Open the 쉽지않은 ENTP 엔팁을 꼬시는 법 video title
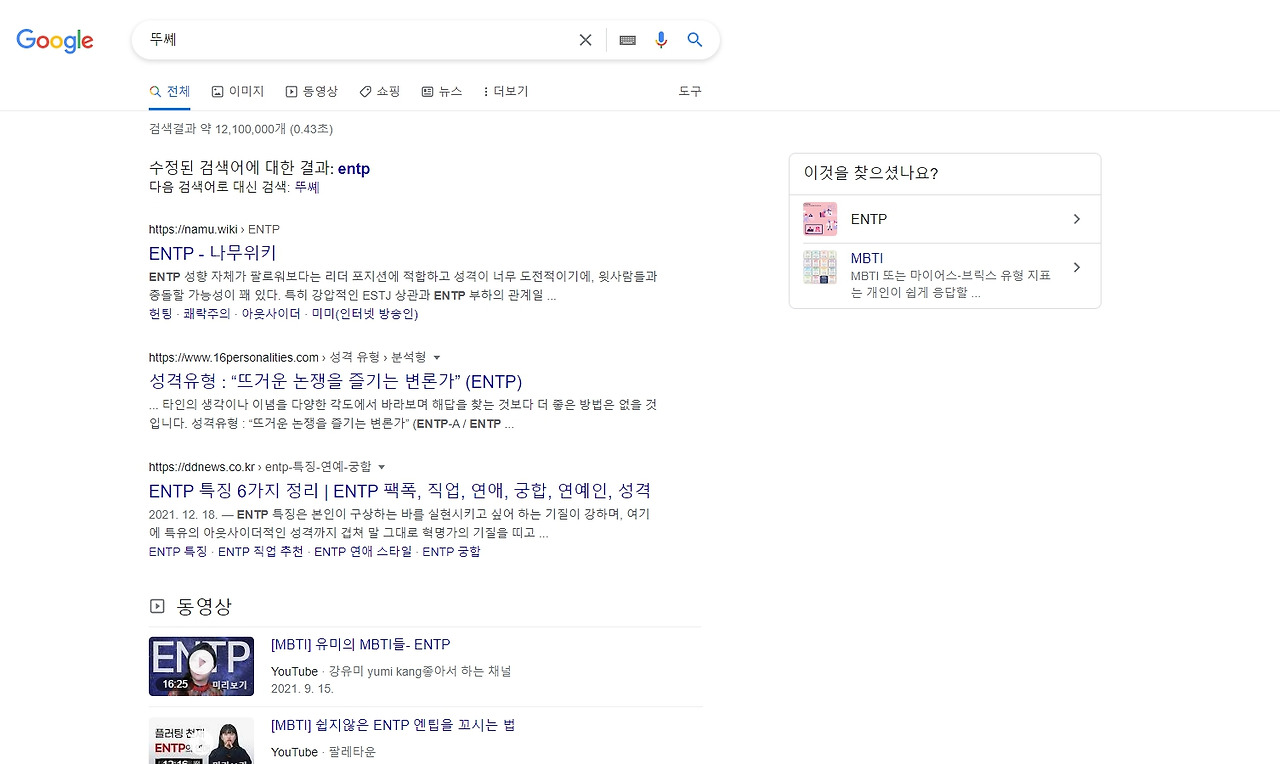 coord(393,725)
